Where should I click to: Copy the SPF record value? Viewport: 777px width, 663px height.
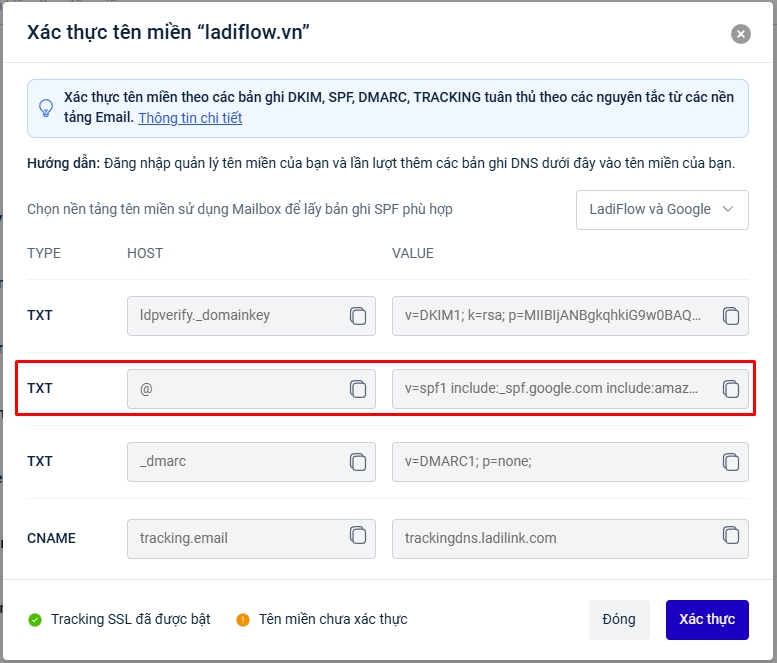tap(731, 389)
